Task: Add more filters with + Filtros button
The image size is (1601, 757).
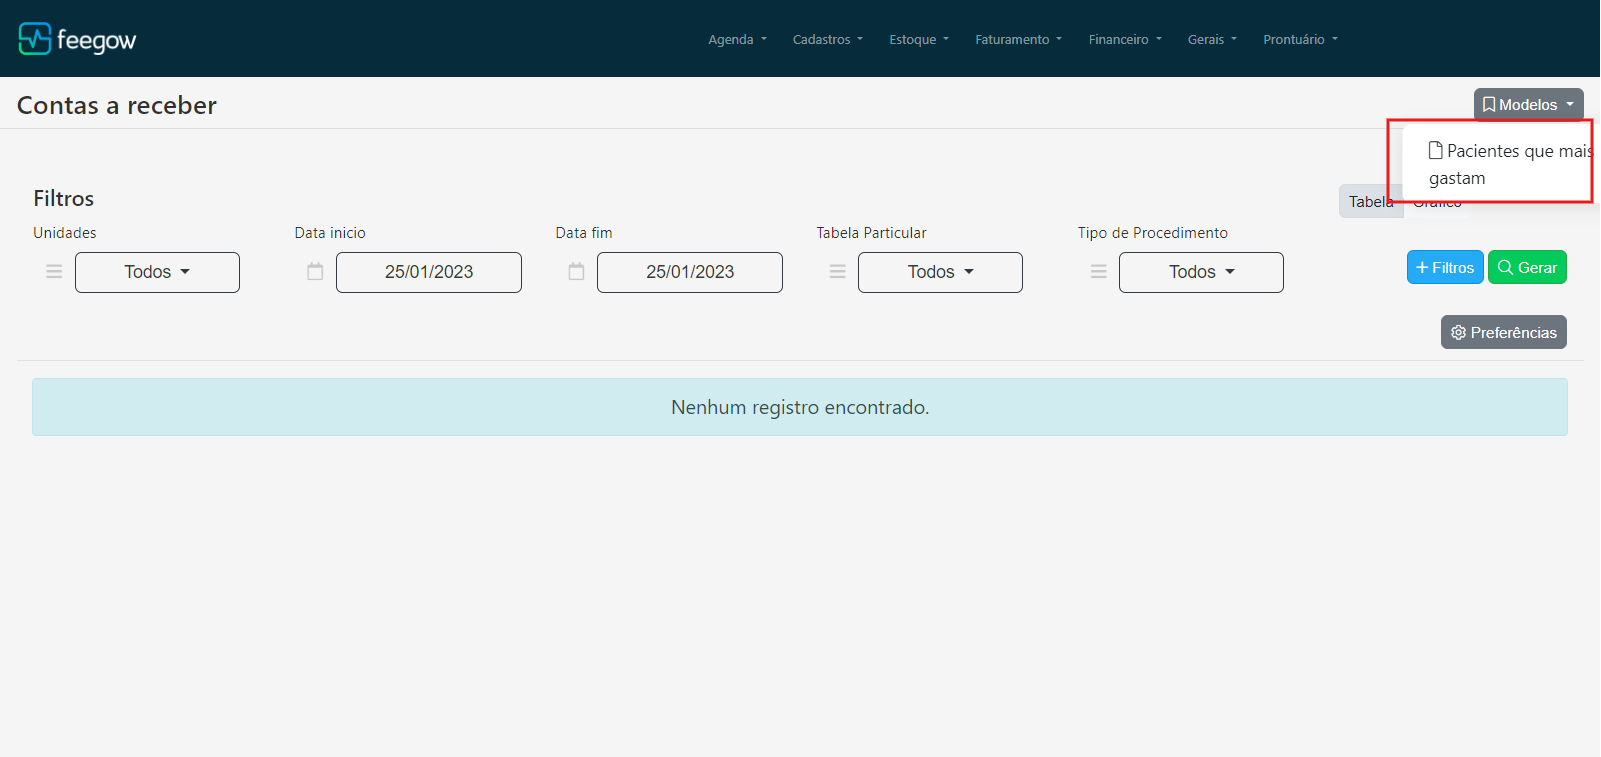Action: [x=1445, y=267]
